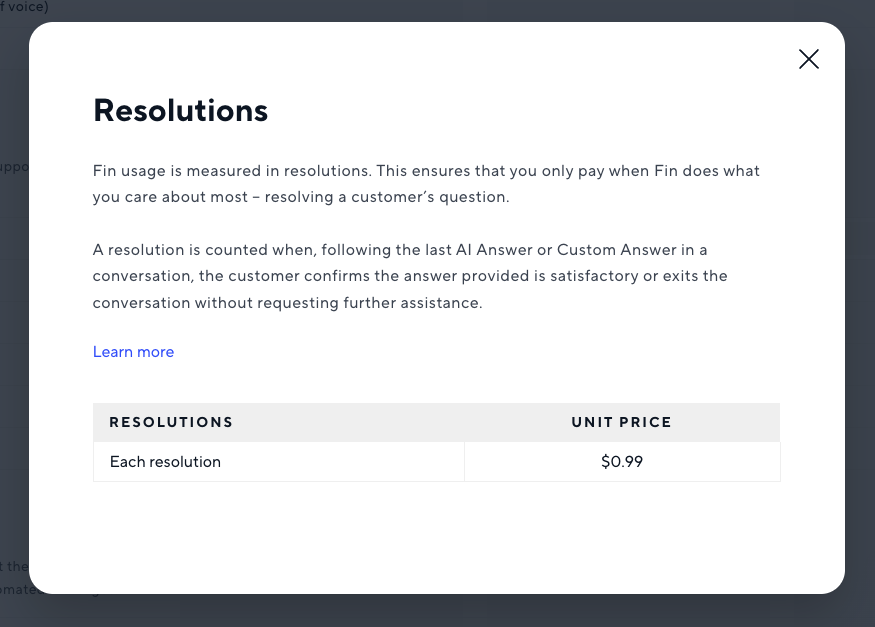Click the UNIT PRICE column header
Viewport: 875px width, 627px height.
coord(622,422)
